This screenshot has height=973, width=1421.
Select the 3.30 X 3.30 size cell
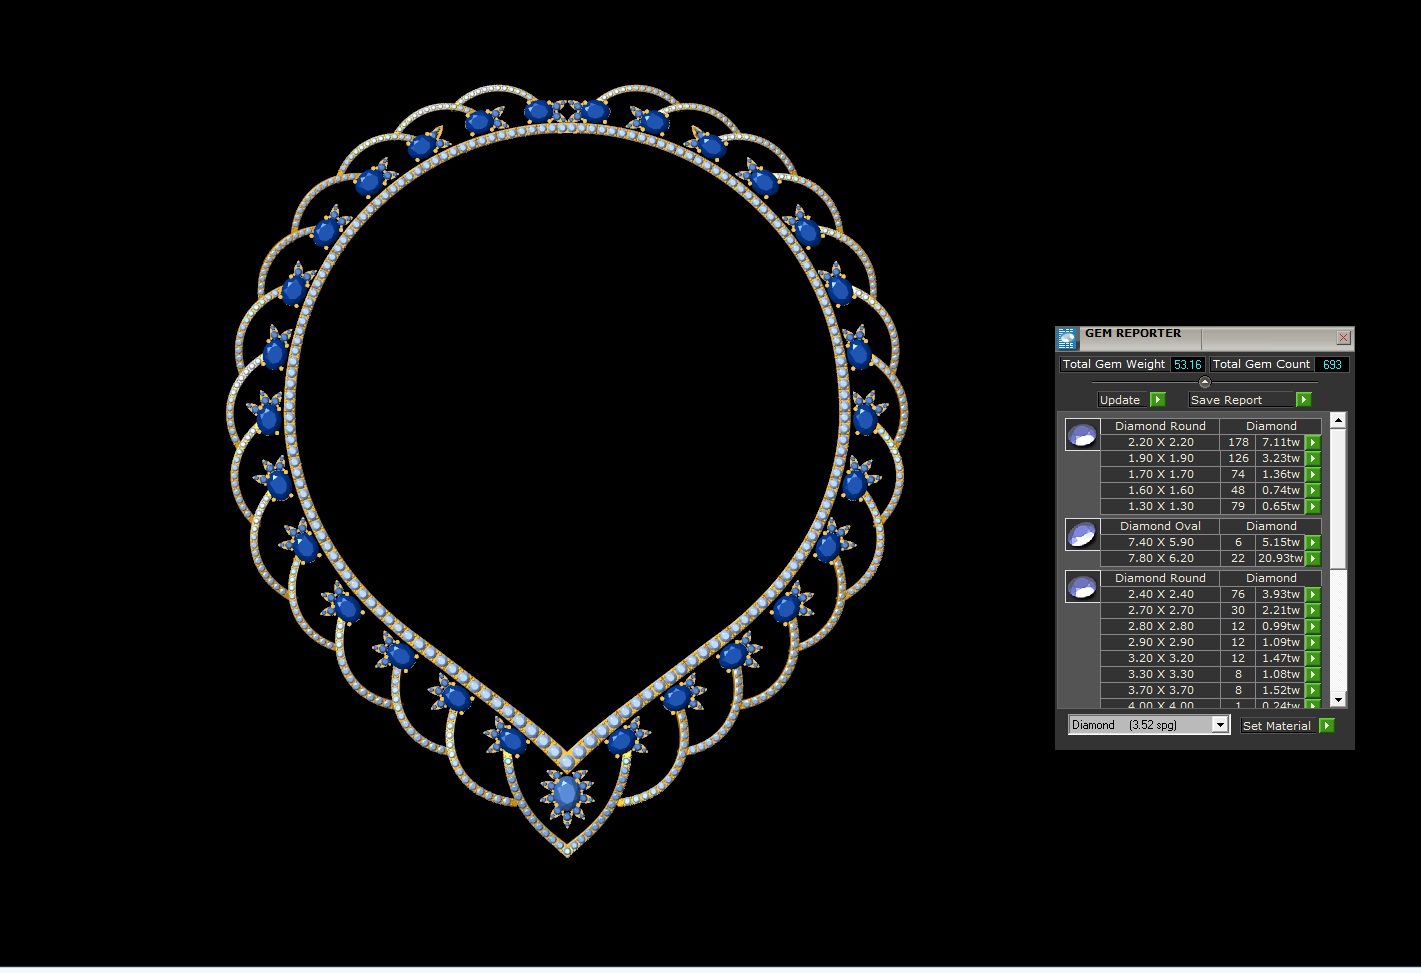pyautogui.click(x=1160, y=674)
